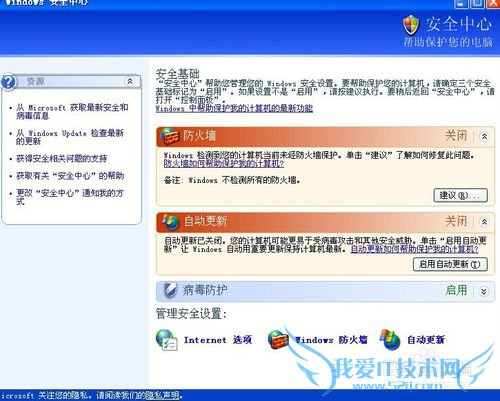Click the note 备注: Windows 不检测所有的防火墙。
The image size is (500, 401).
tap(232, 180)
